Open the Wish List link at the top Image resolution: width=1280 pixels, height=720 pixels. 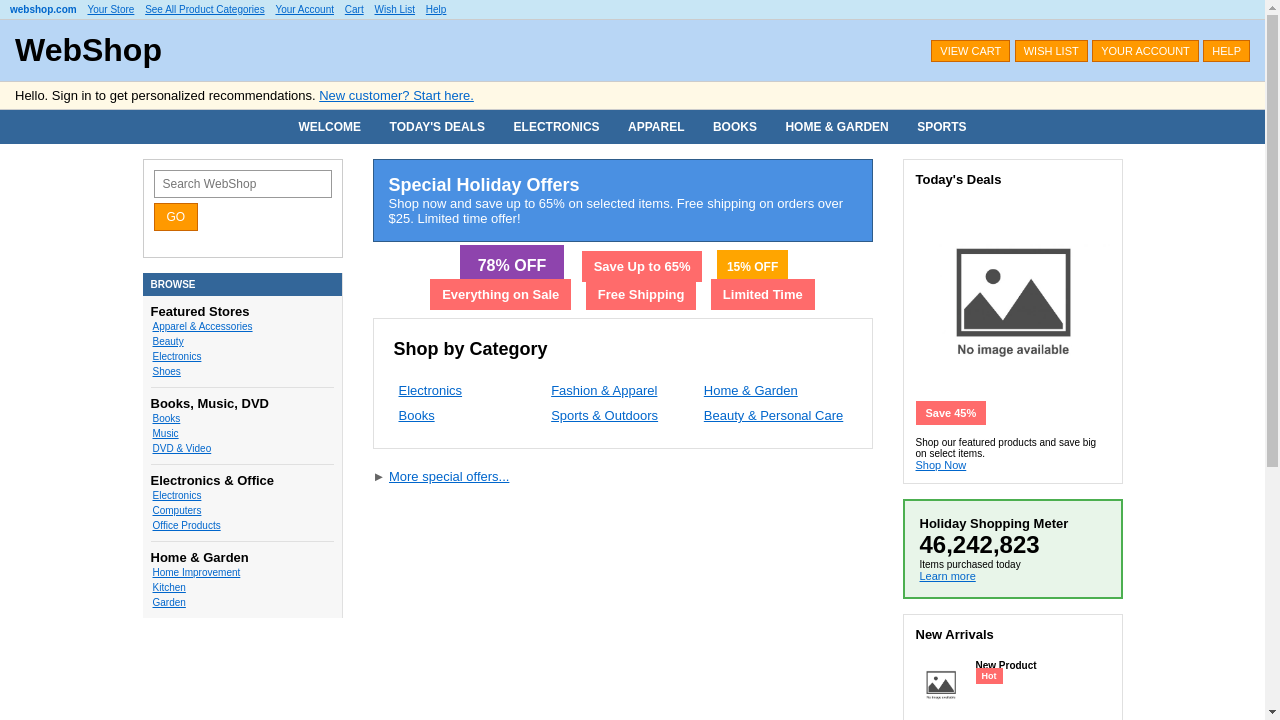pos(394,9)
